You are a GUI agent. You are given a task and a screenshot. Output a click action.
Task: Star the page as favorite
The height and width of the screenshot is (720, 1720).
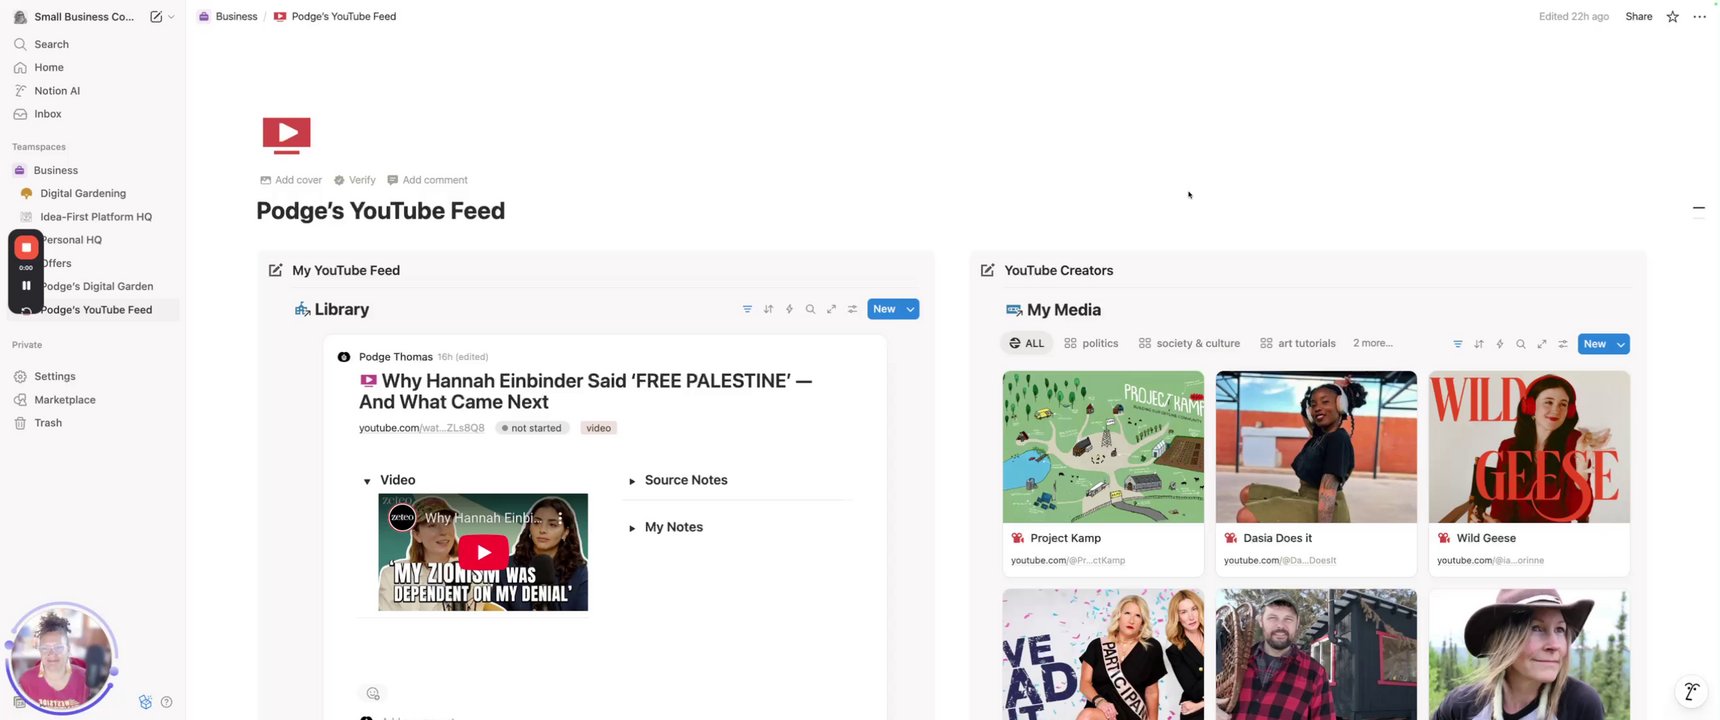[x=1672, y=17]
